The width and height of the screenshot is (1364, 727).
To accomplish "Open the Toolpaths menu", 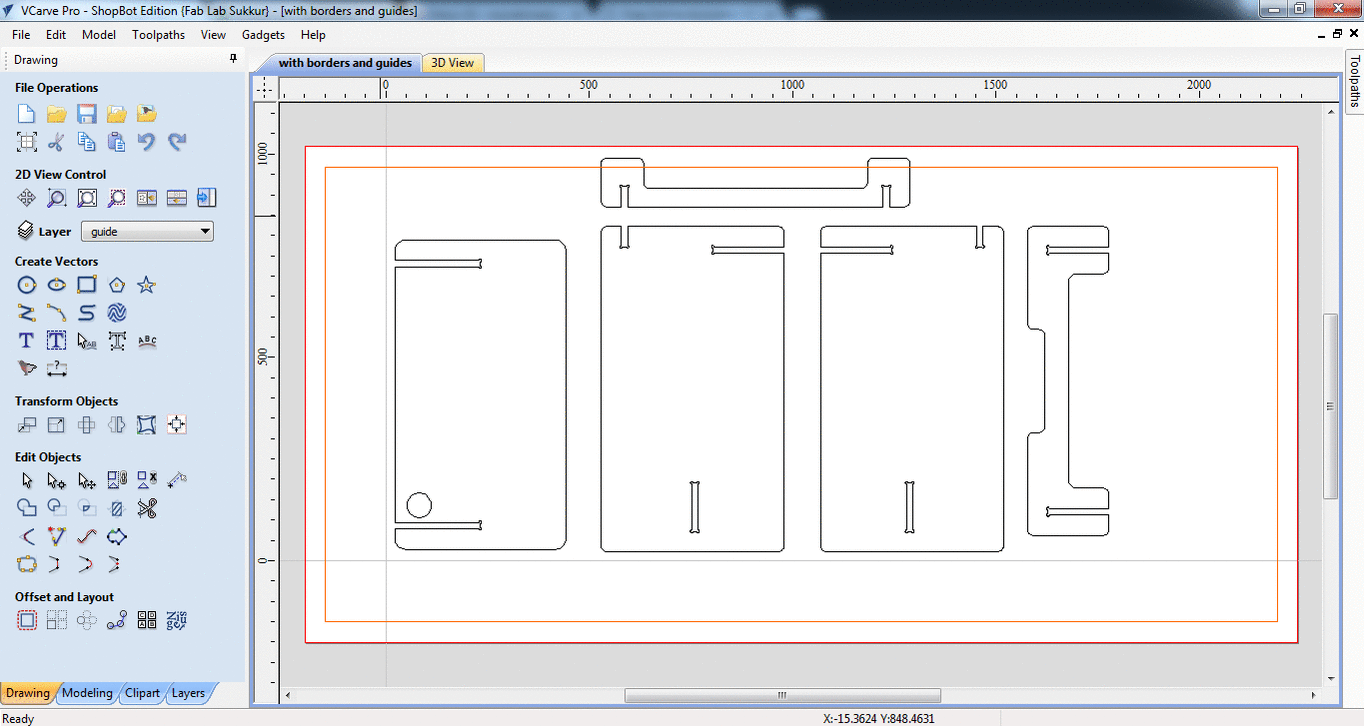I will [159, 34].
